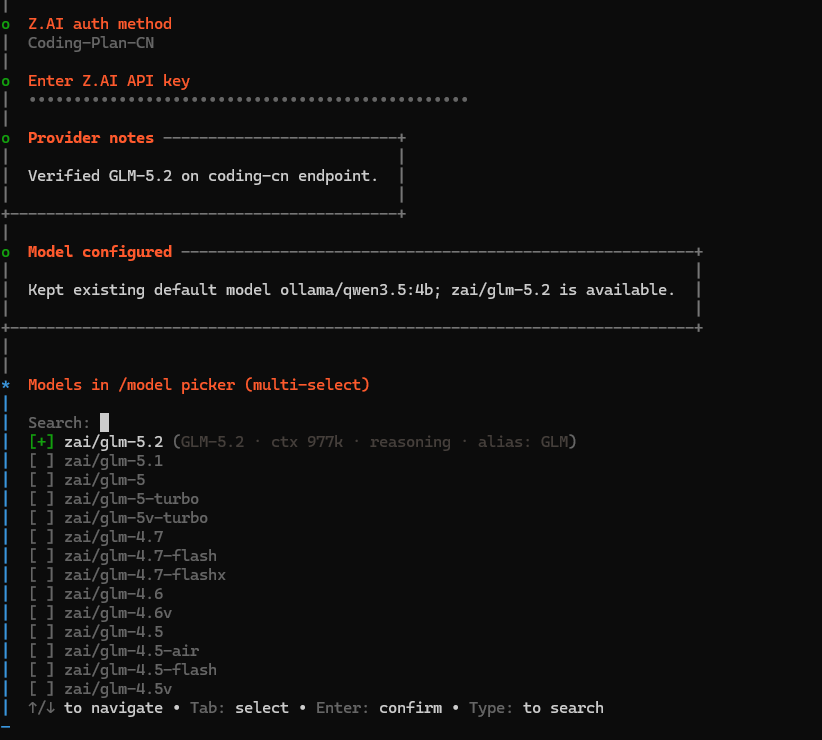Image resolution: width=822 pixels, height=740 pixels.
Task: Click the zai/glm-4.7 model name
Action: (114, 537)
